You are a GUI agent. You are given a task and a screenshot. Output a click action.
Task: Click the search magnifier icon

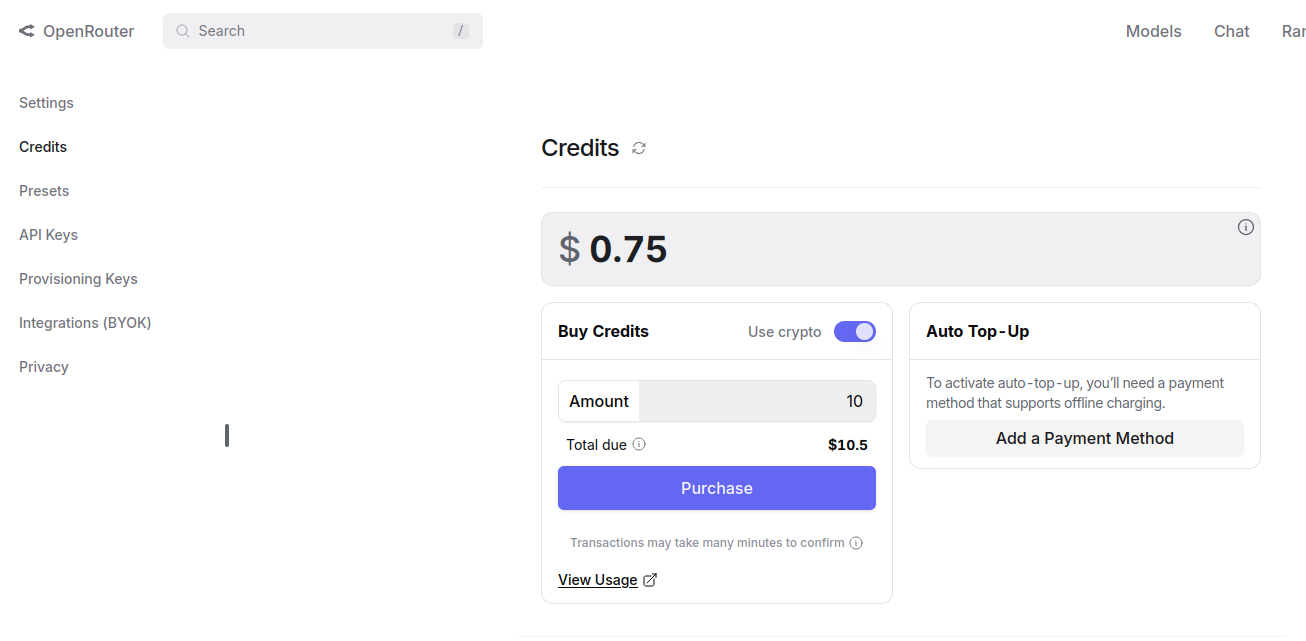(183, 31)
